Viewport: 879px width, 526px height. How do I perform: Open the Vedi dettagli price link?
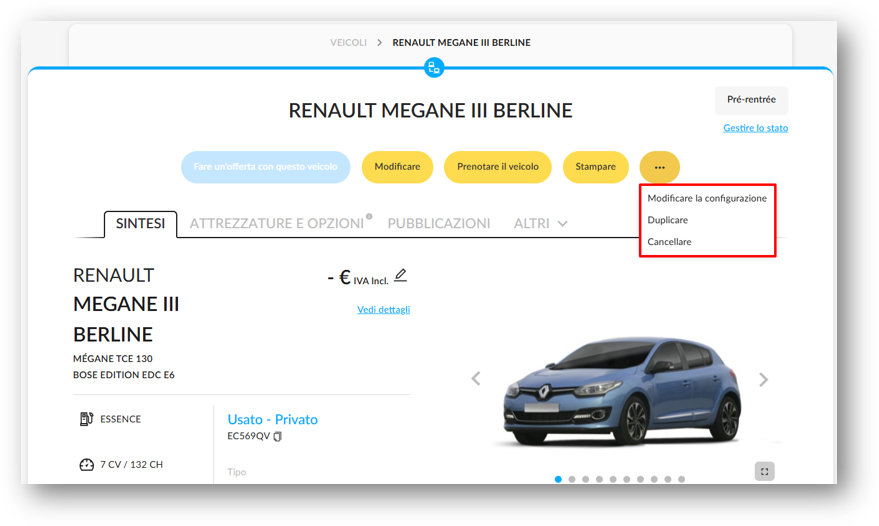383,310
